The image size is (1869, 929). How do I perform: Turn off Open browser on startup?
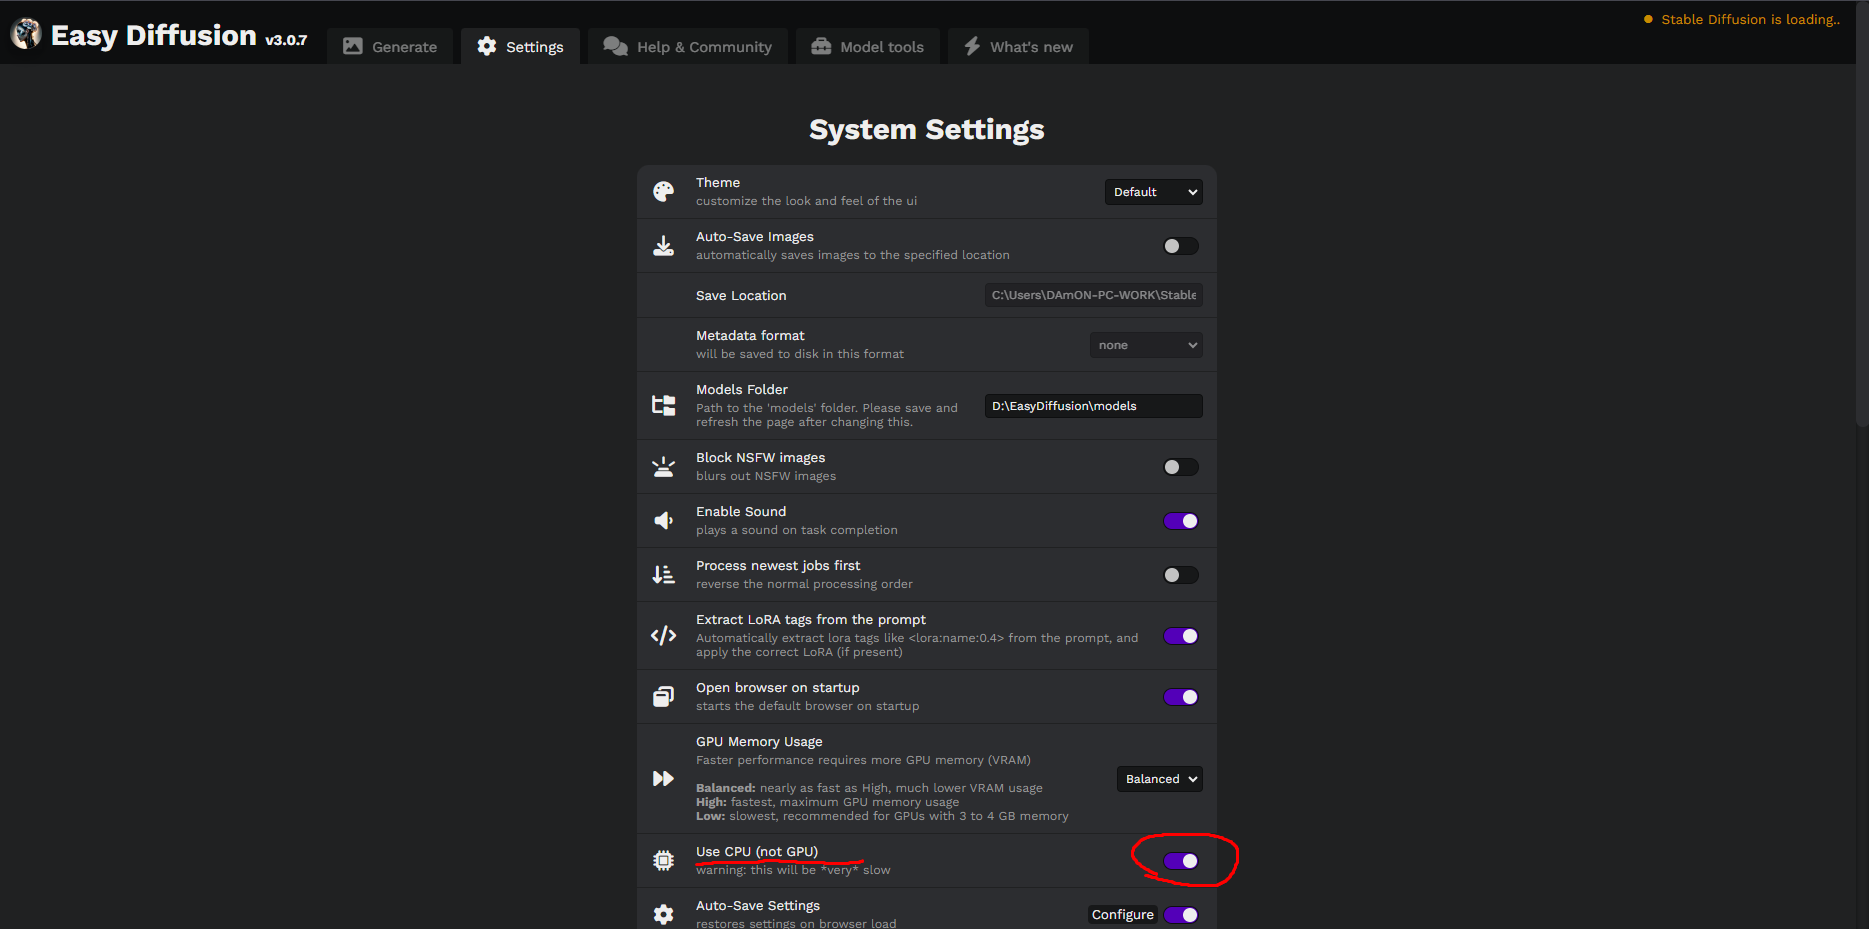[x=1180, y=697]
